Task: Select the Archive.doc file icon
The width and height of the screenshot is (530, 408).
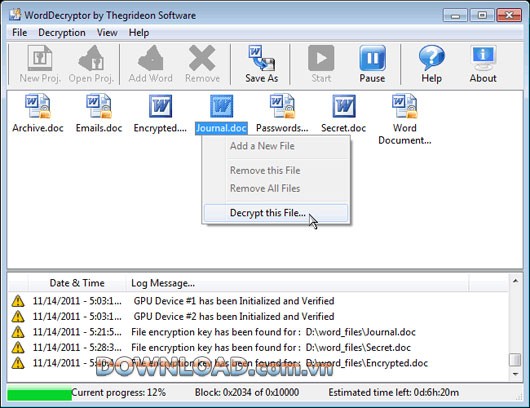Action: click(38, 106)
